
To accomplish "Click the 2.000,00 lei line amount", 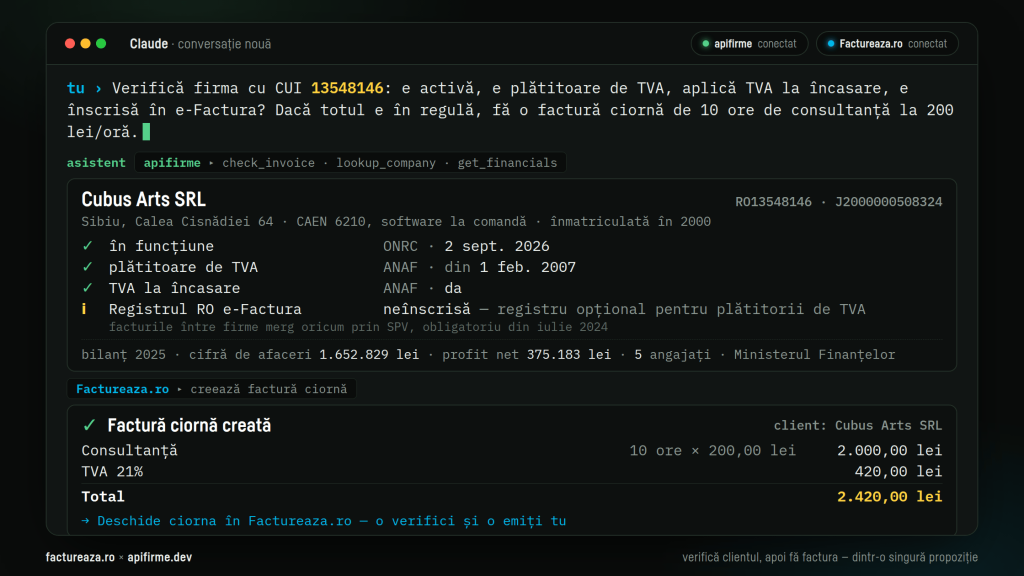I will [x=889, y=451].
